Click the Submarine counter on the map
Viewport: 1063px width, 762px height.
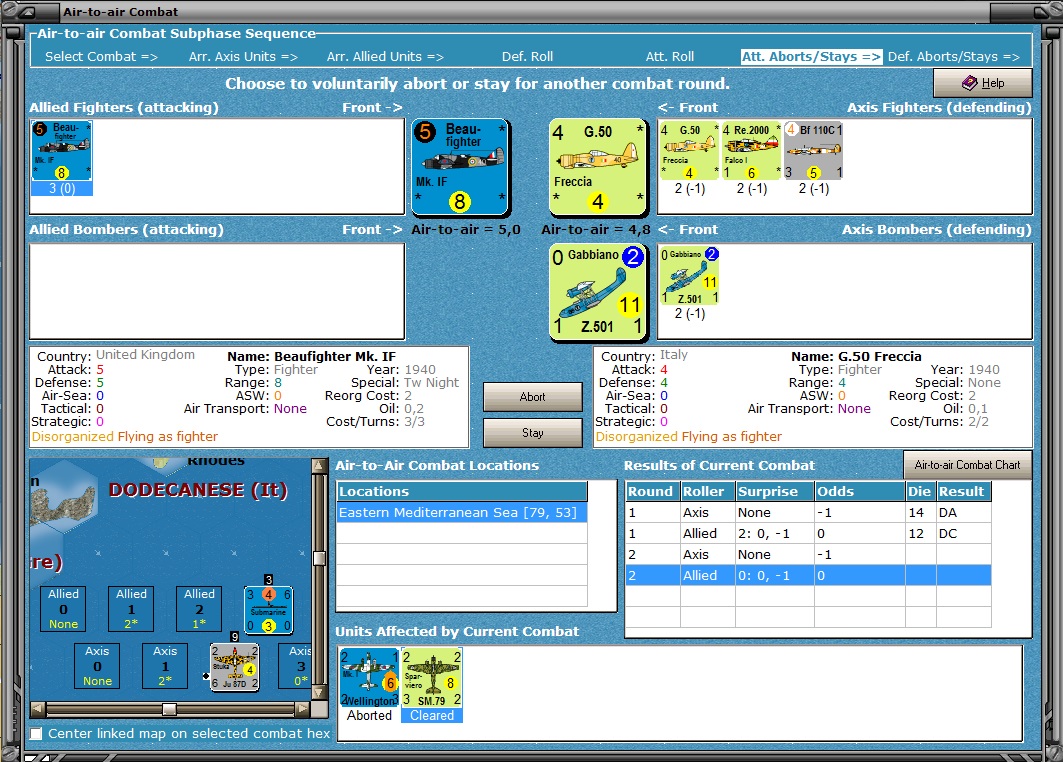pos(268,609)
